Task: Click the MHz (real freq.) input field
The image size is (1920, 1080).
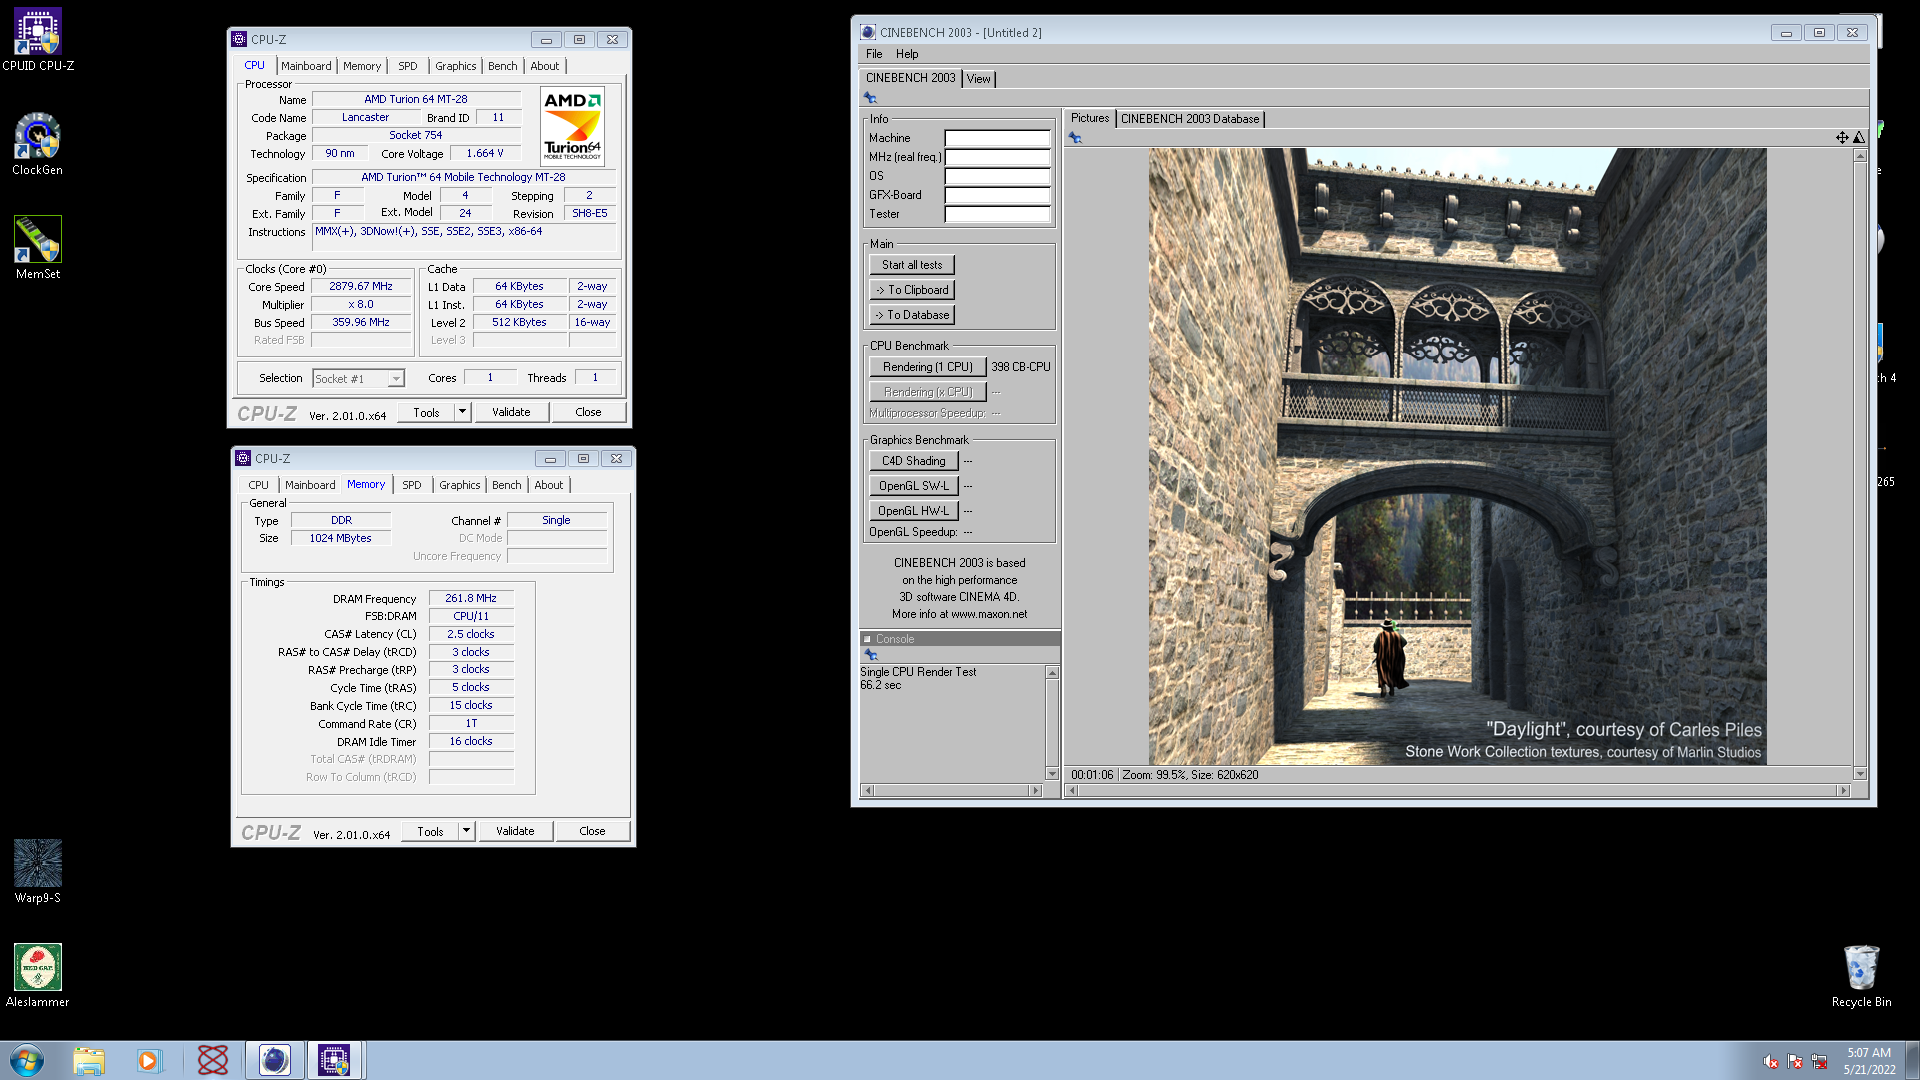Action: point(998,157)
